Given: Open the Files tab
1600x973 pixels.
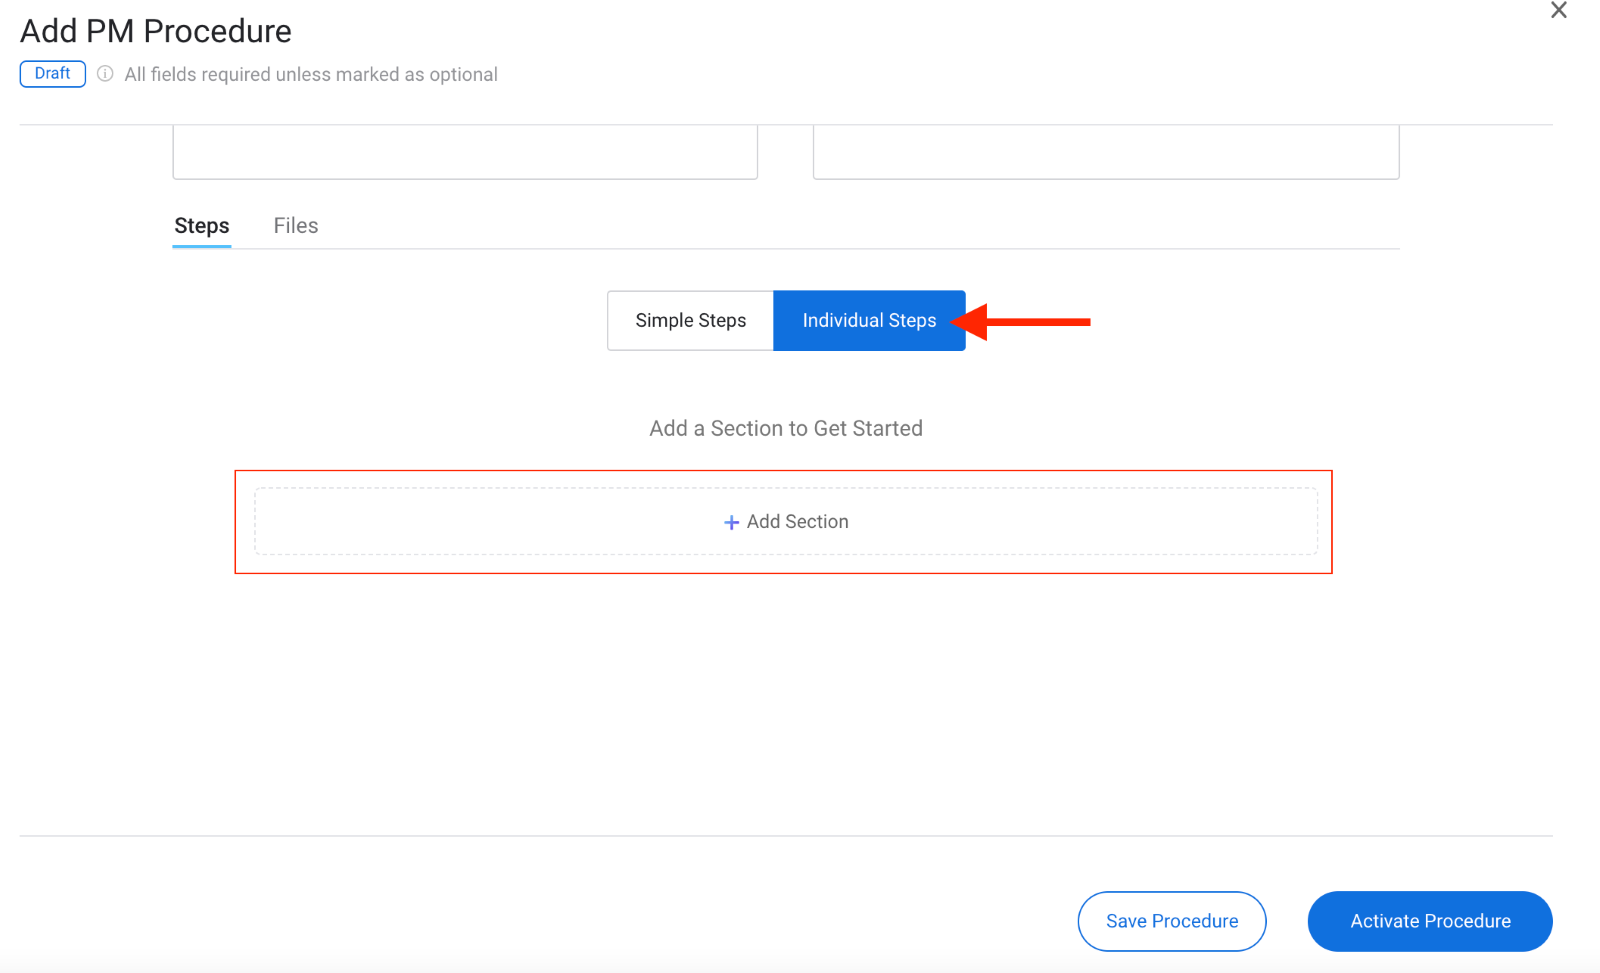Looking at the screenshot, I should point(296,226).
